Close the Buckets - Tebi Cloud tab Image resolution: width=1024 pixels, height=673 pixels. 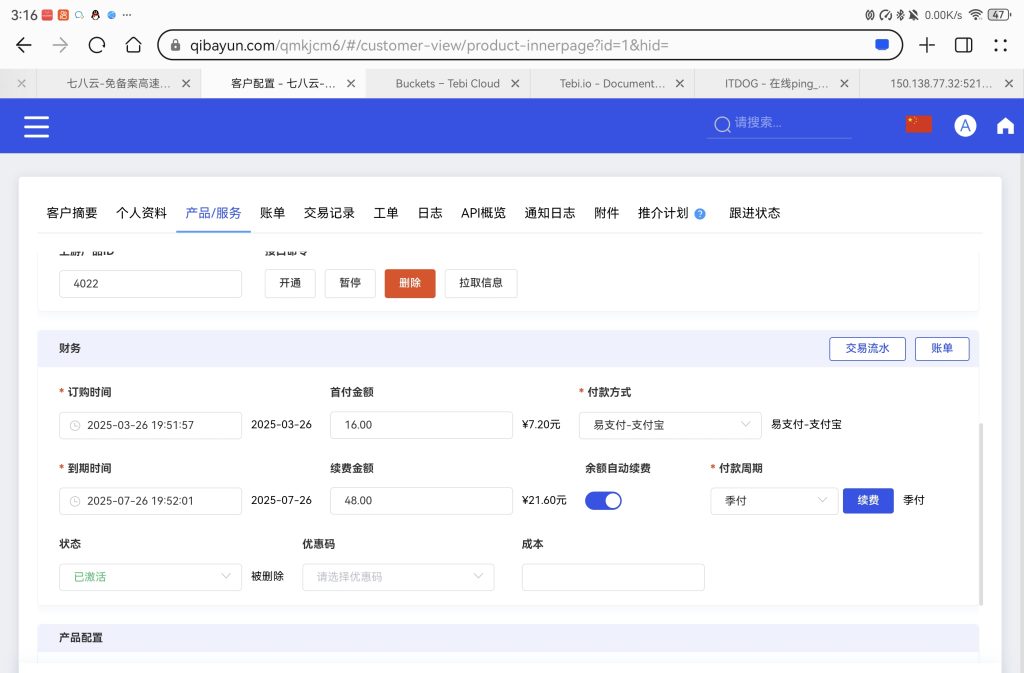pyautogui.click(x=515, y=84)
